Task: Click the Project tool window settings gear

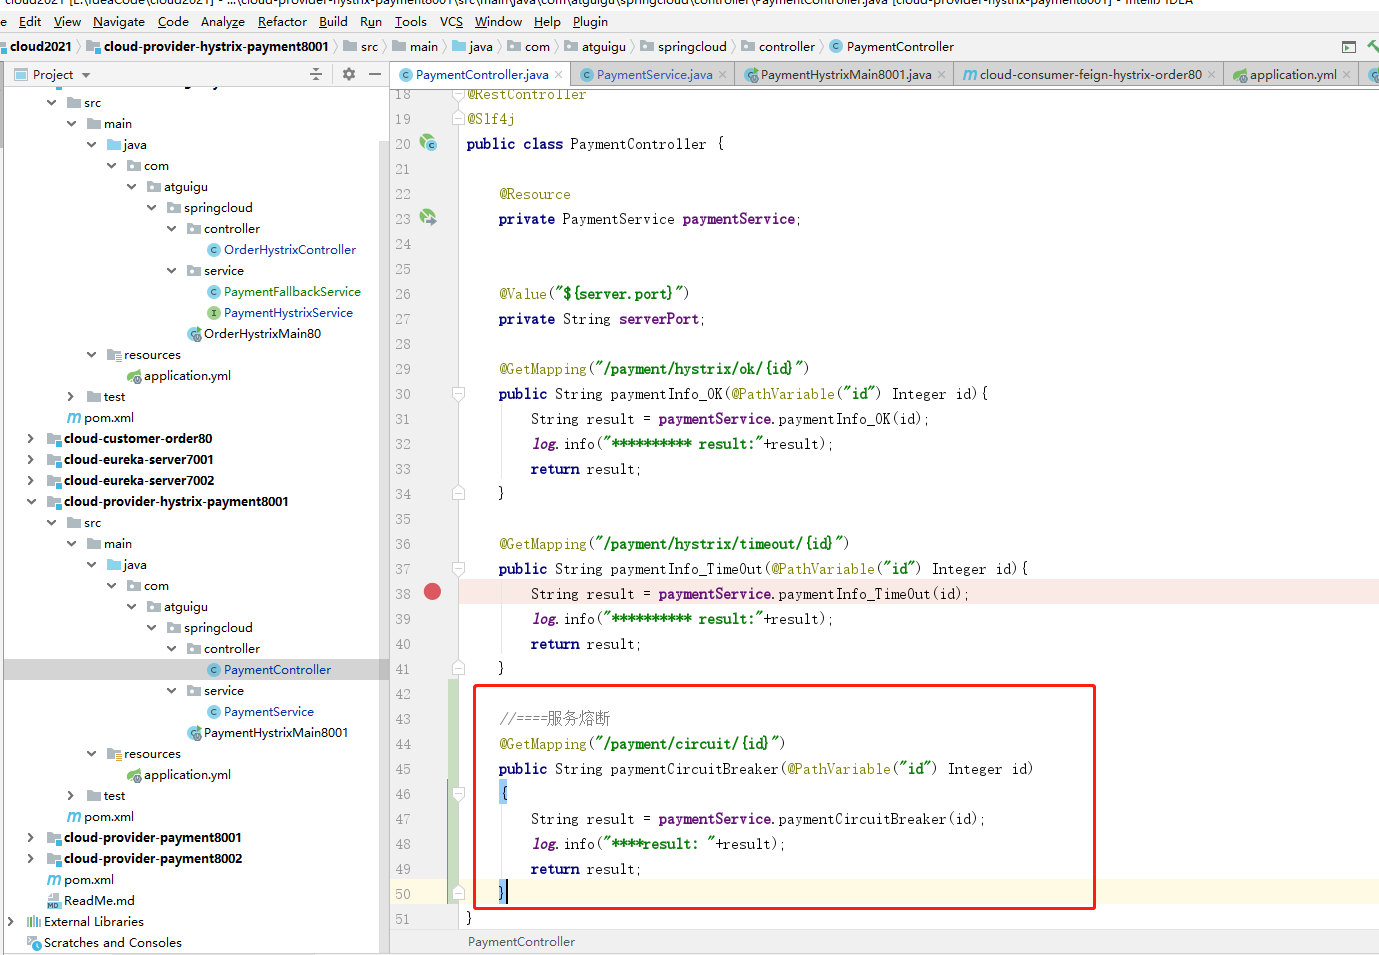Action: click(x=349, y=74)
